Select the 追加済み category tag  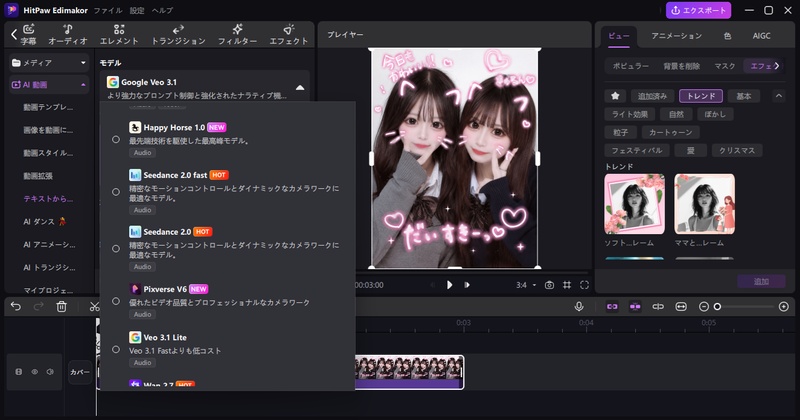click(652, 96)
